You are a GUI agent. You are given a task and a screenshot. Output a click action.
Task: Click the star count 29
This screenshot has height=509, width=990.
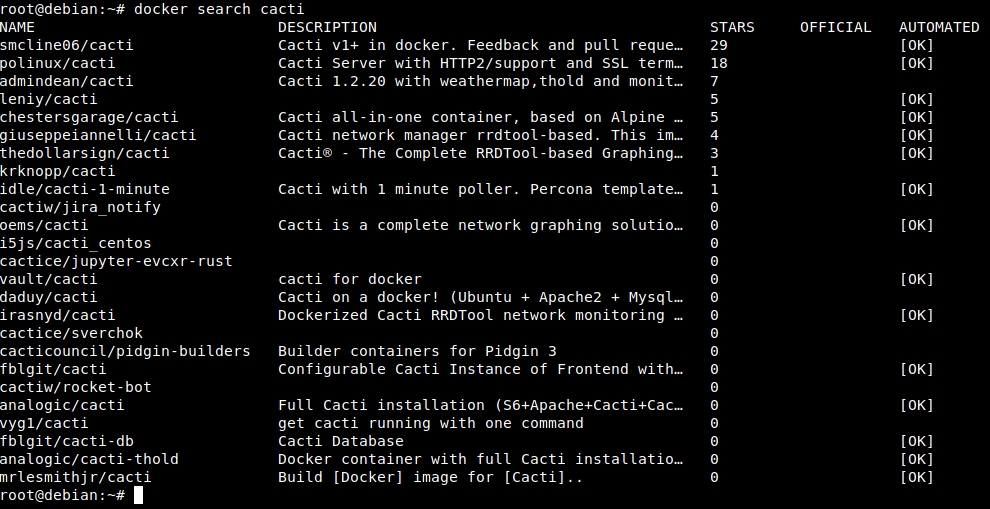coord(718,45)
